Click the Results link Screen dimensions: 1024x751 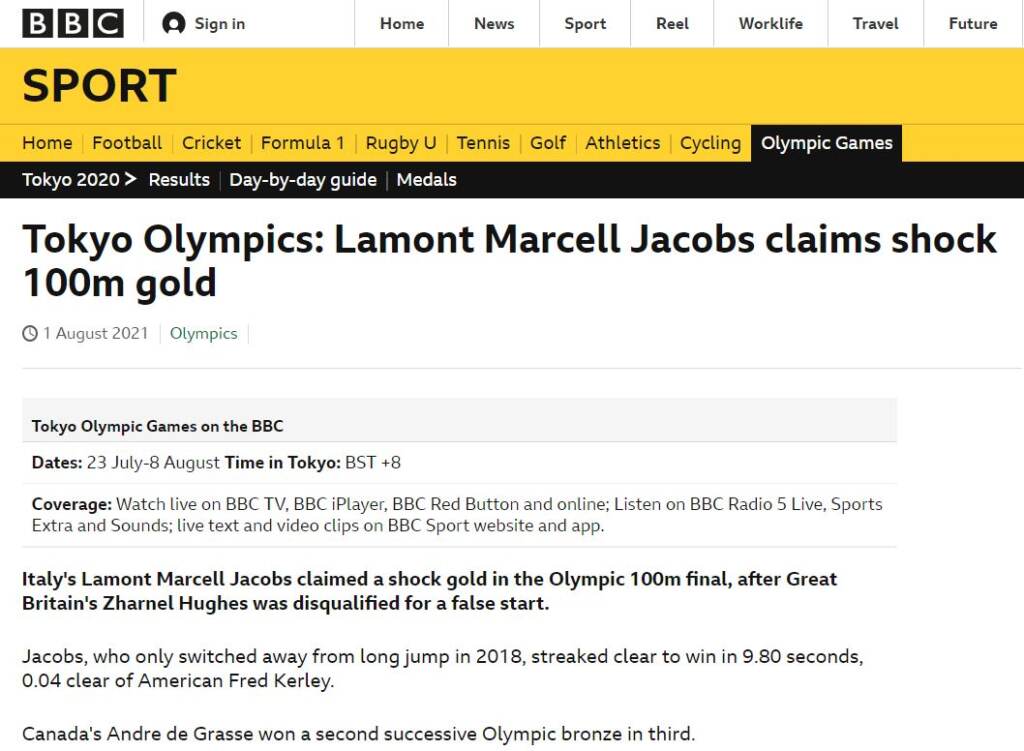point(179,180)
